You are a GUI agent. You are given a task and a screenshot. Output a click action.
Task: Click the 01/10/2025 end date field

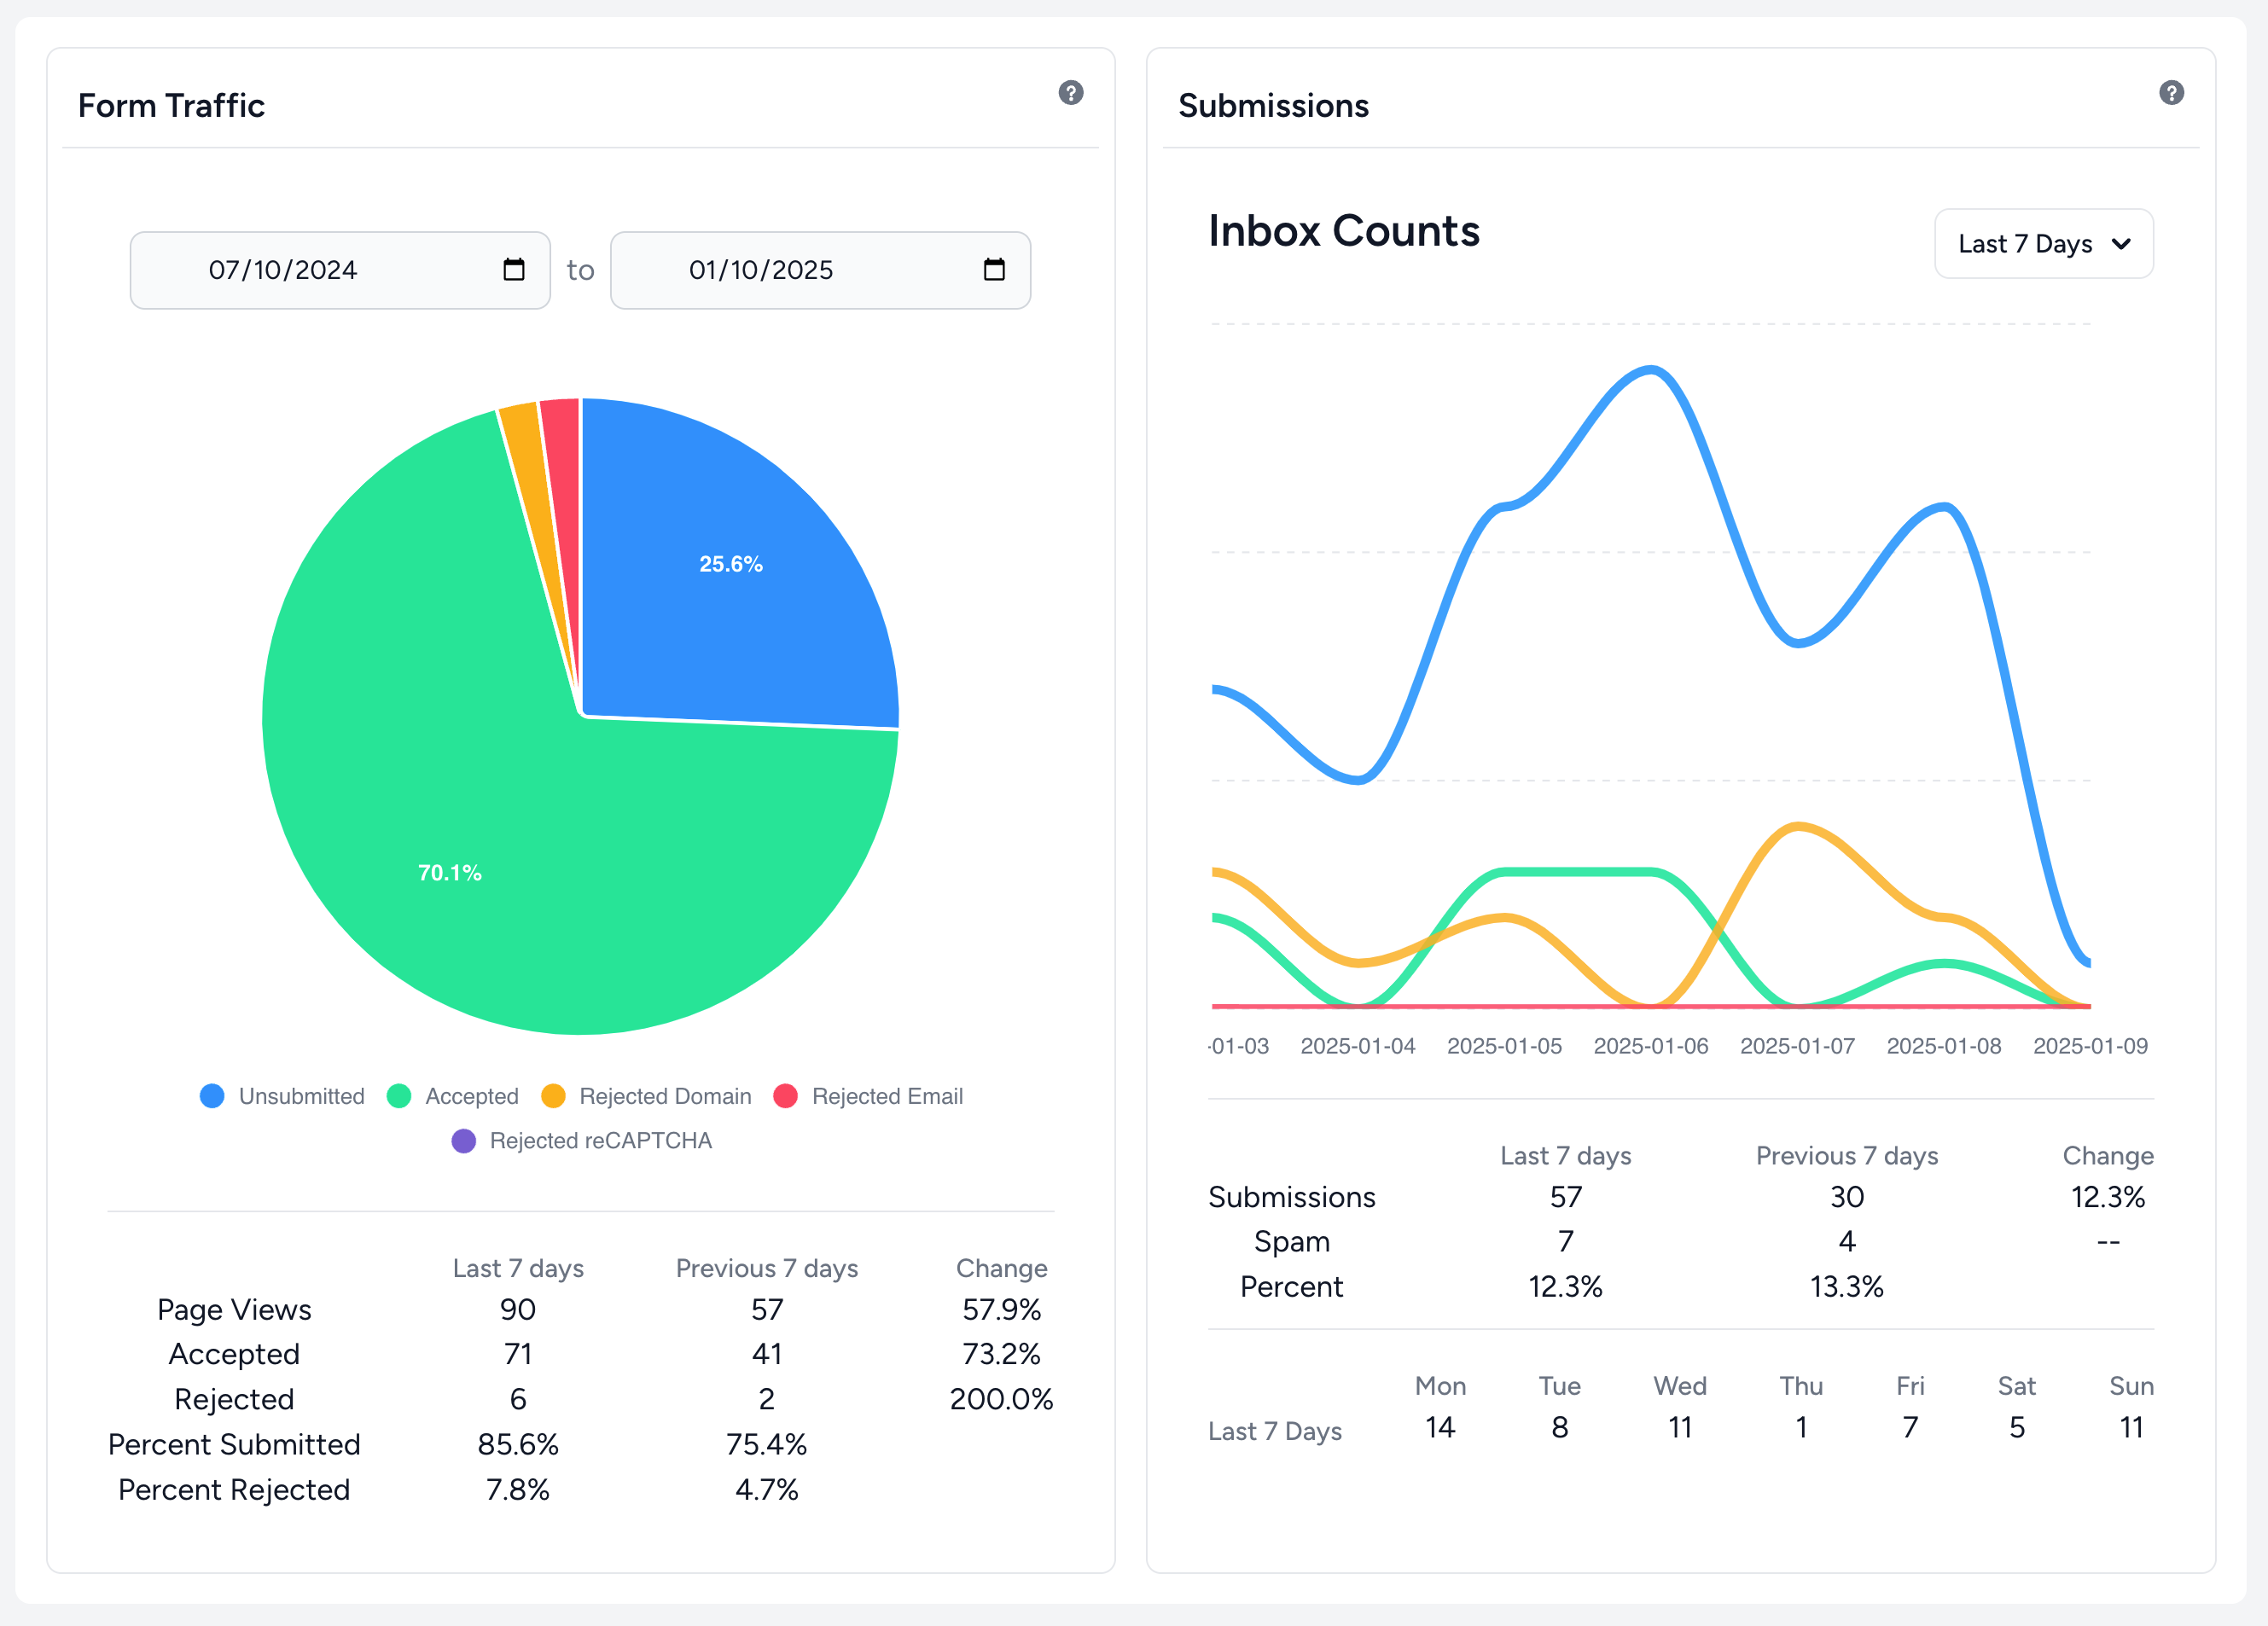click(761, 270)
